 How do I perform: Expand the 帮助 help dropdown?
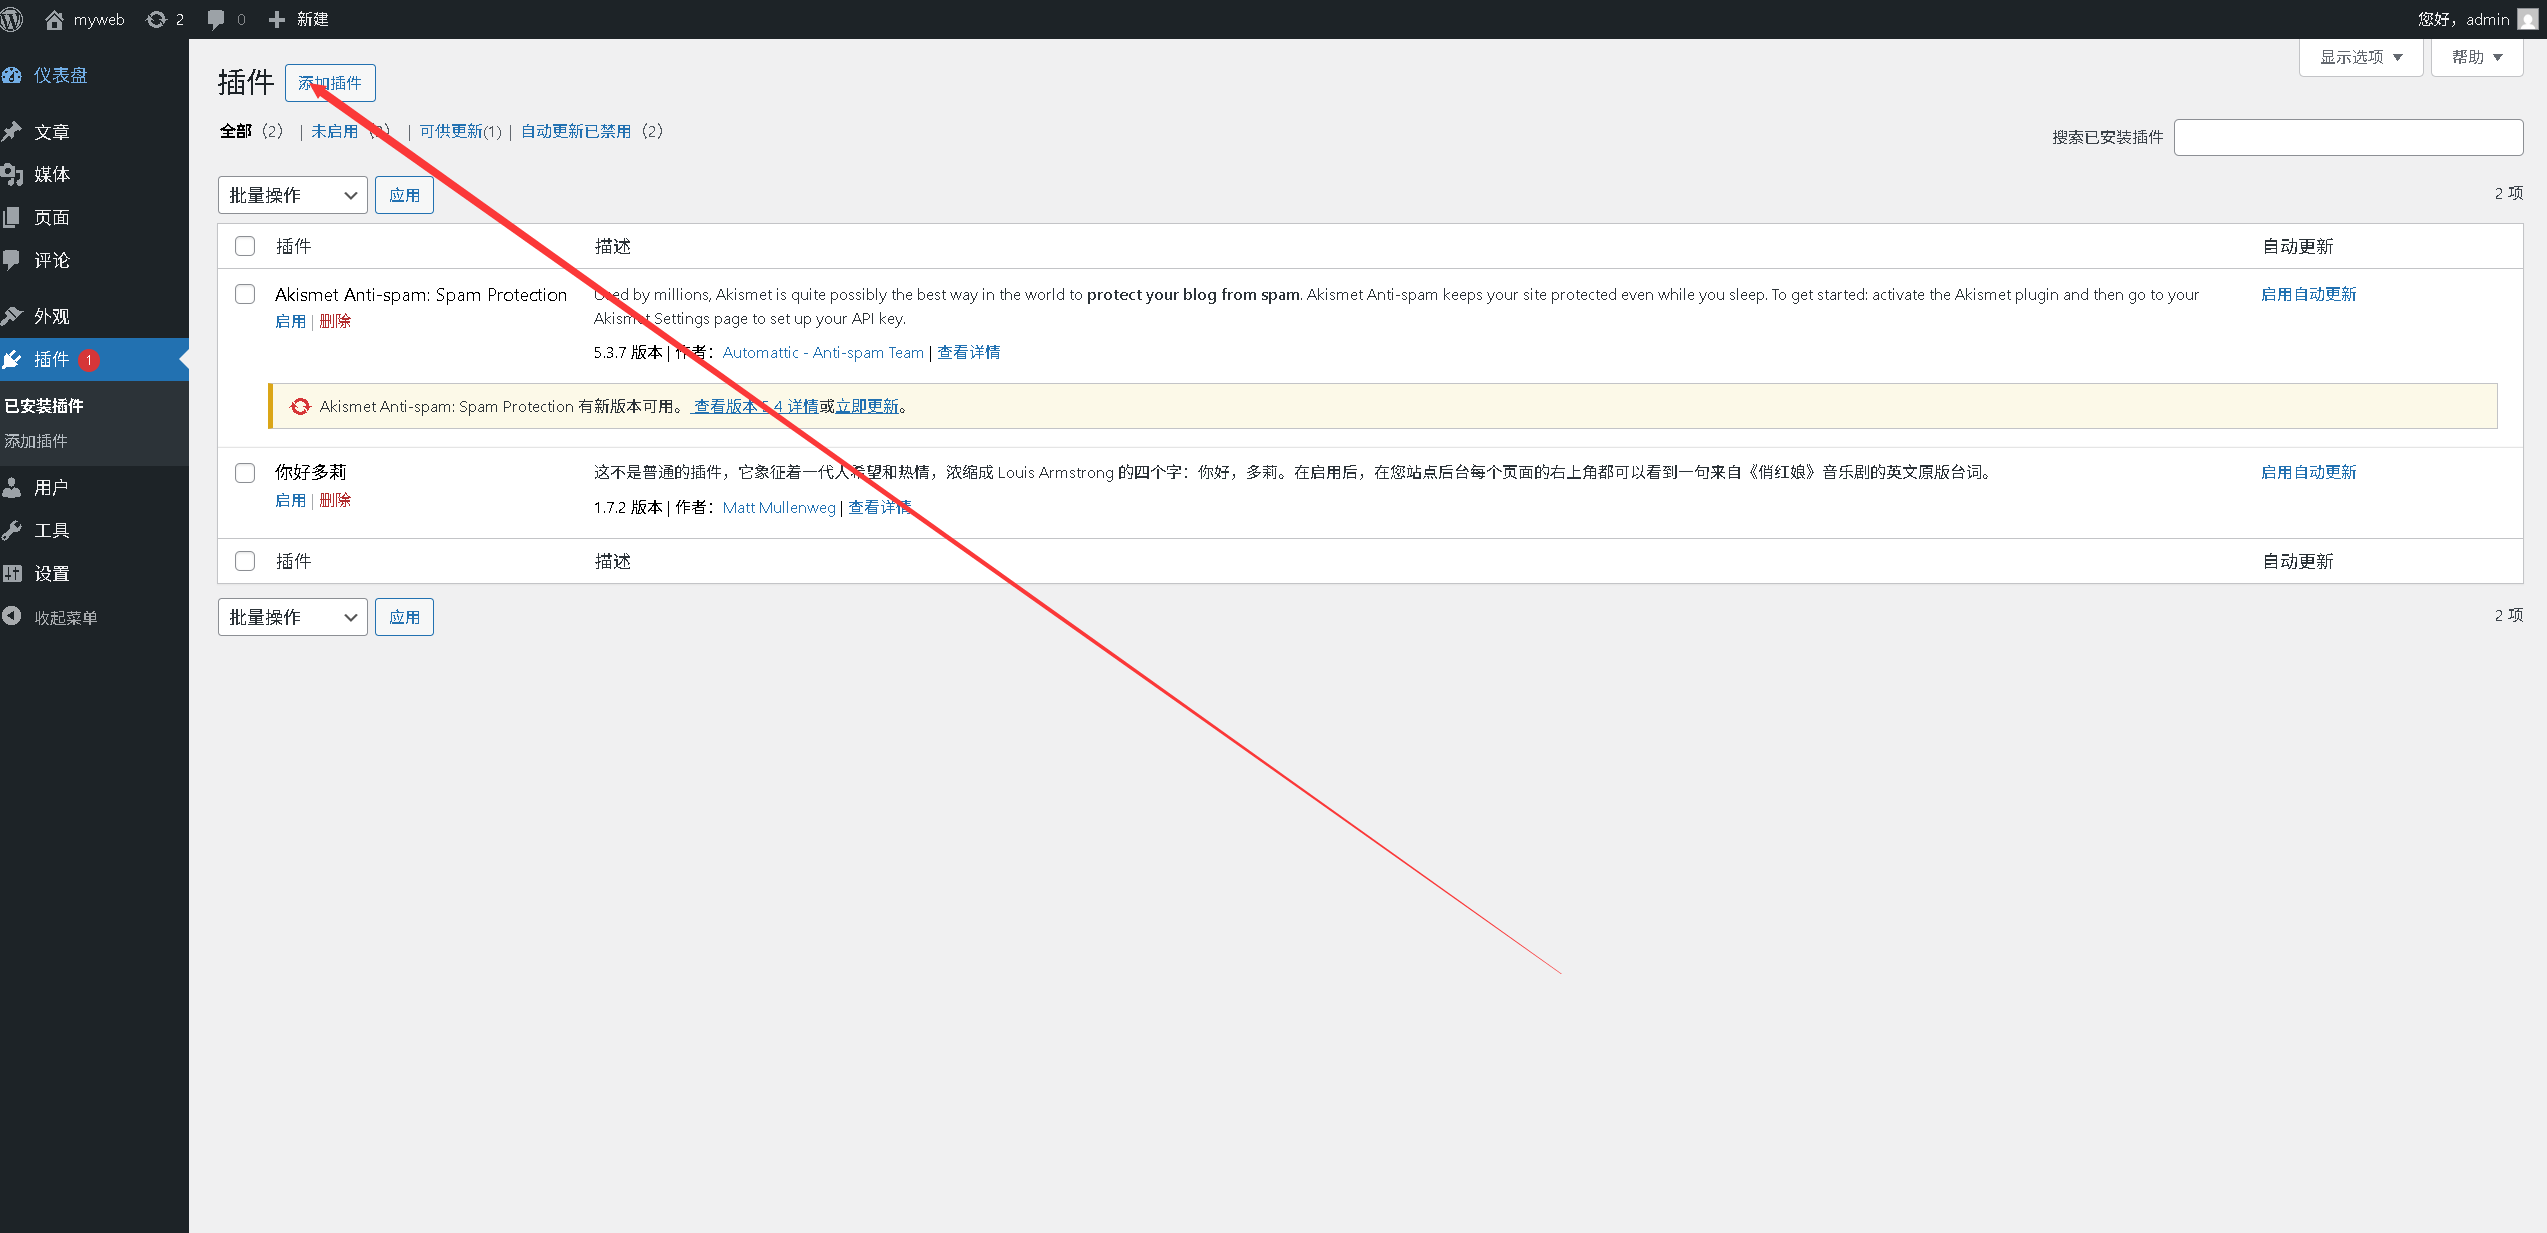(x=2476, y=57)
